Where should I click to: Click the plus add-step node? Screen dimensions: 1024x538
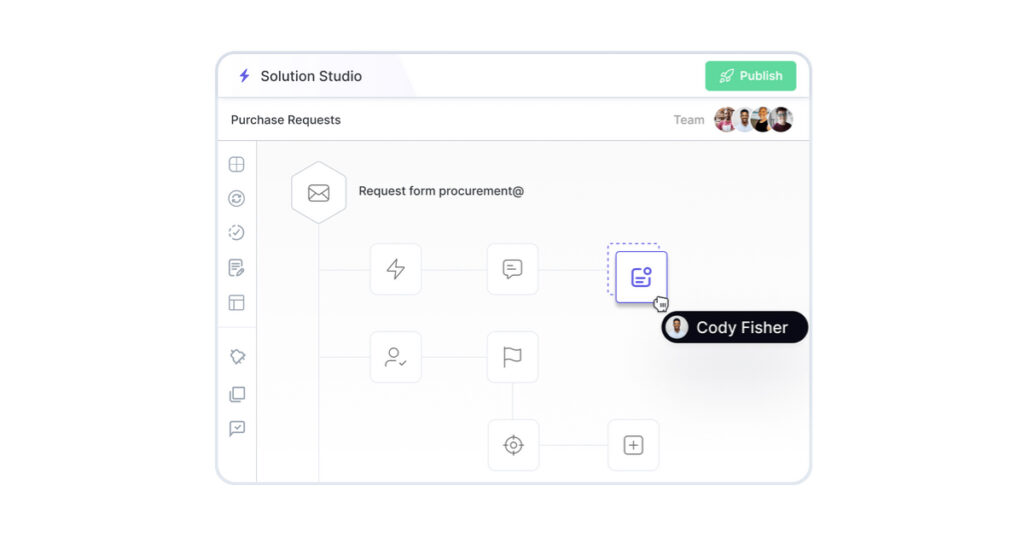click(x=633, y=445)
